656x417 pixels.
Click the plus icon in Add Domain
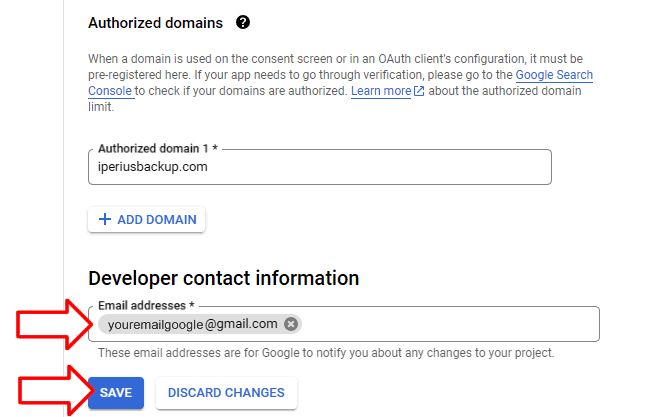[x=105, y=219]
